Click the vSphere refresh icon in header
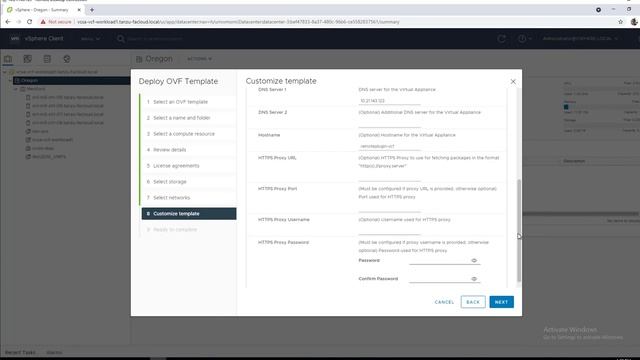640x360 pixels. tap(502, 38)
